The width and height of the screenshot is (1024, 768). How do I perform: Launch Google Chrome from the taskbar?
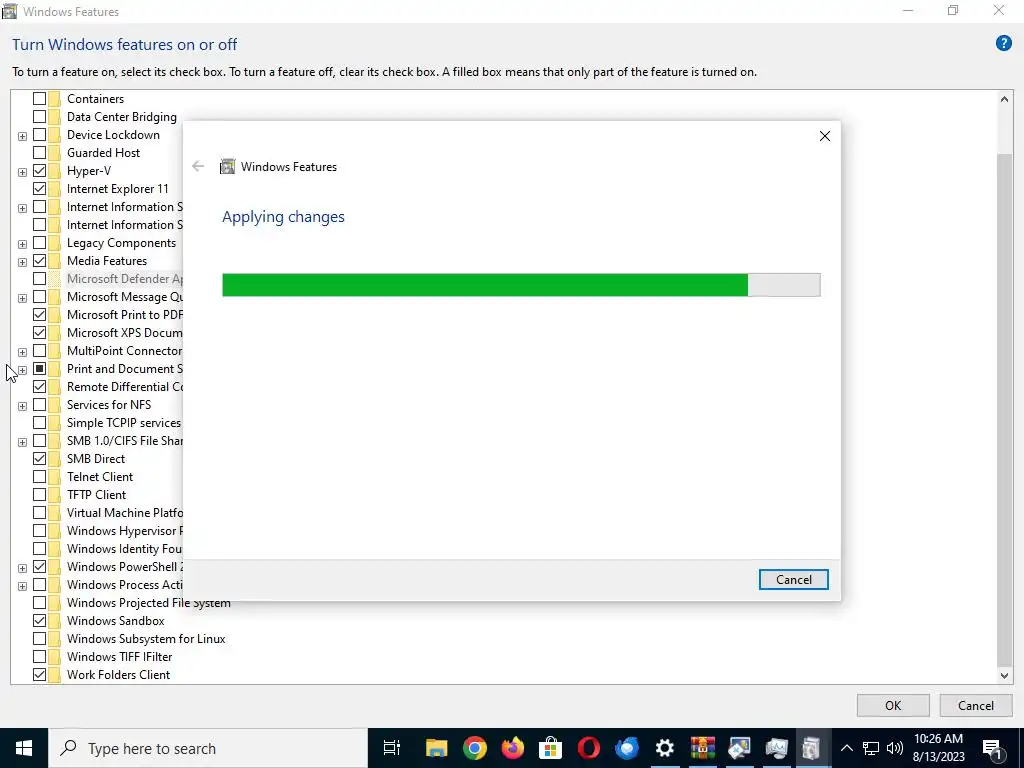click(x=475, y=748)
